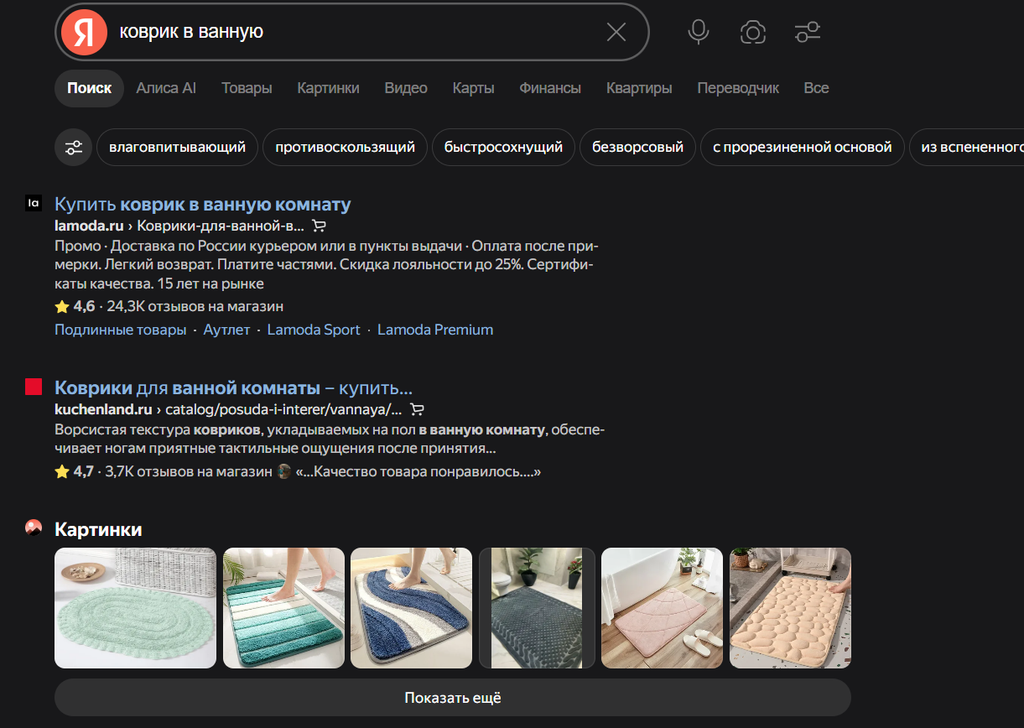Apply влаговпитывающий filter chip

177,148
